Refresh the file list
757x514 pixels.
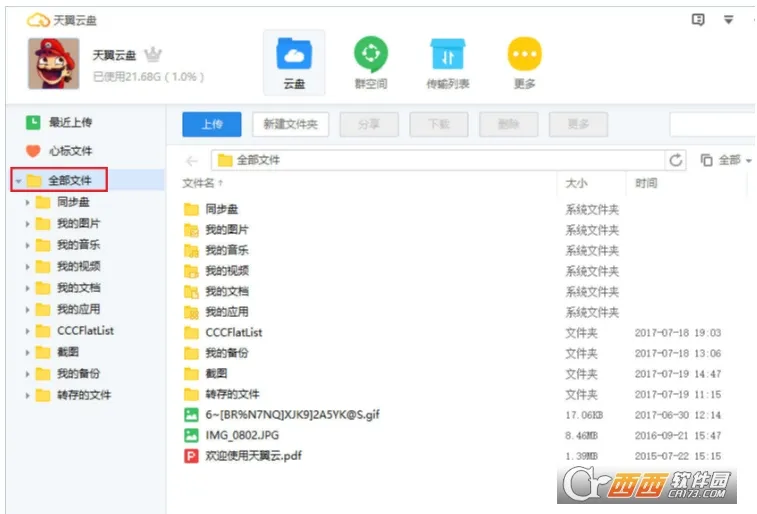coord(676,160)
